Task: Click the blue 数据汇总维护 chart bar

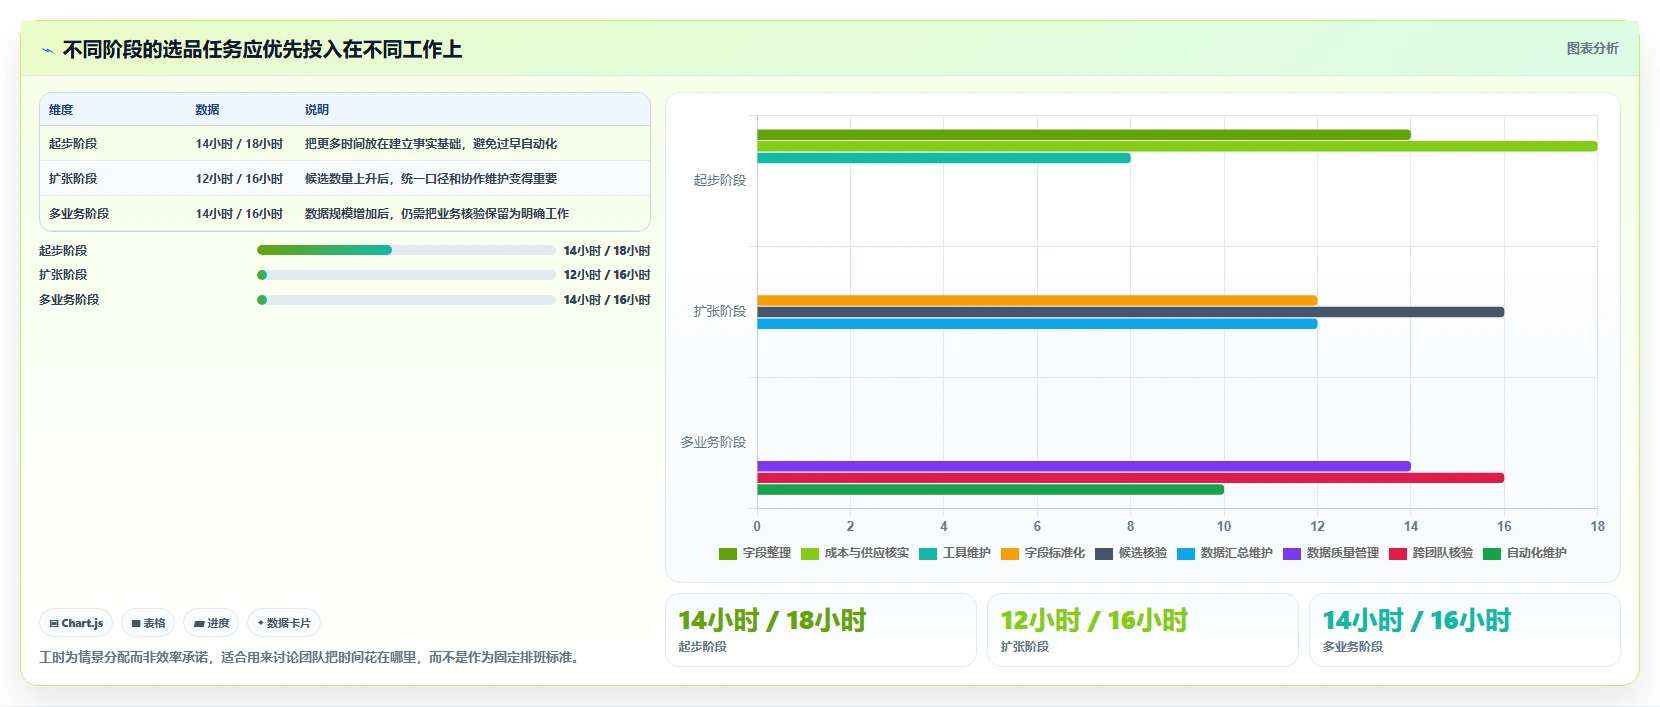Action: (1037, 324)
